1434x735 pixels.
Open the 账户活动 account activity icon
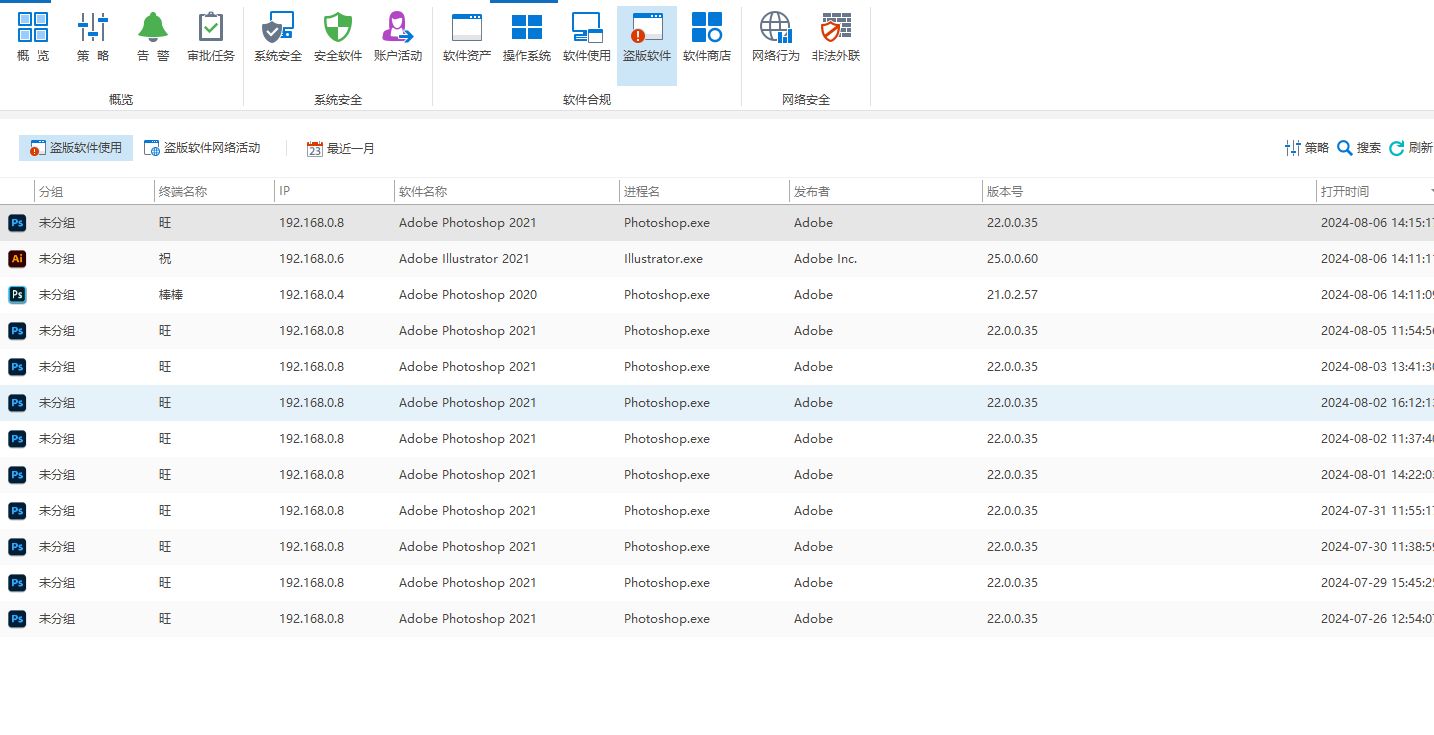[x=398, y=38]
